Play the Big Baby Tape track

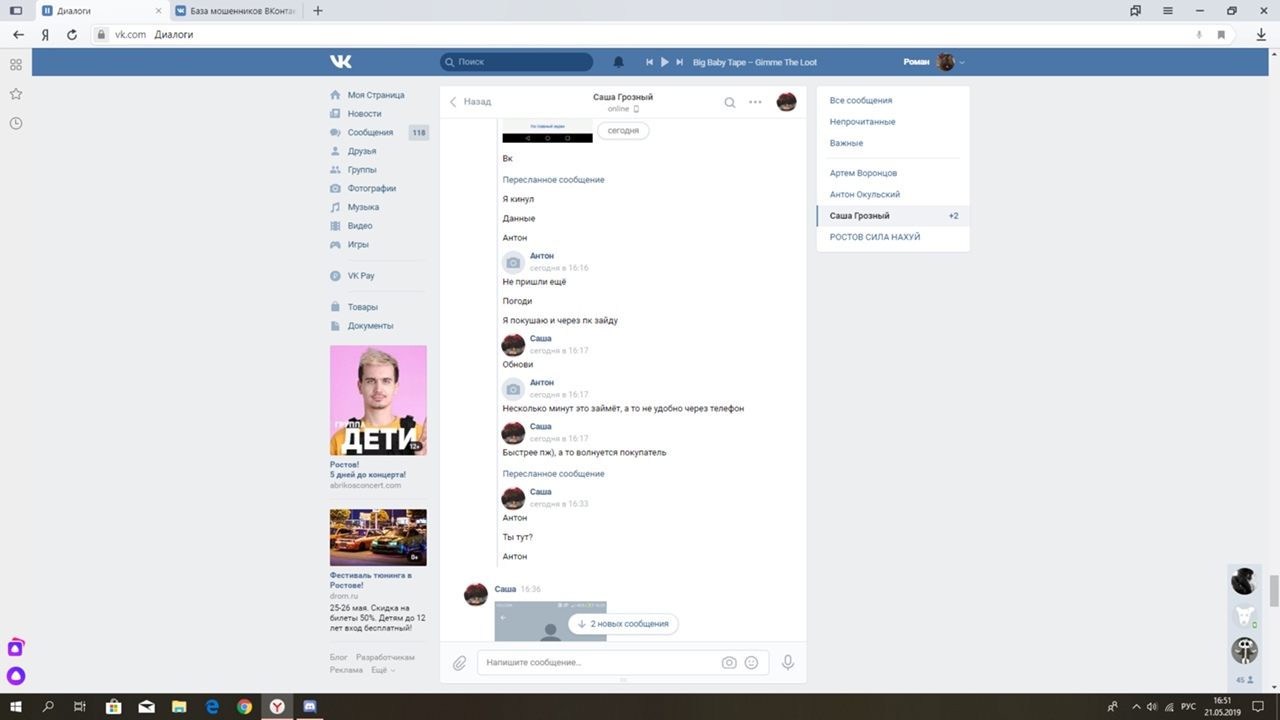click(x=664, y=62)
